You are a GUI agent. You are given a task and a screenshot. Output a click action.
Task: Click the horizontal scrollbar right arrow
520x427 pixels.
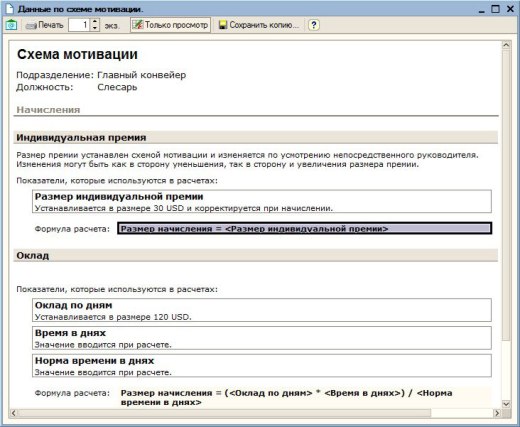pos(497,413)
